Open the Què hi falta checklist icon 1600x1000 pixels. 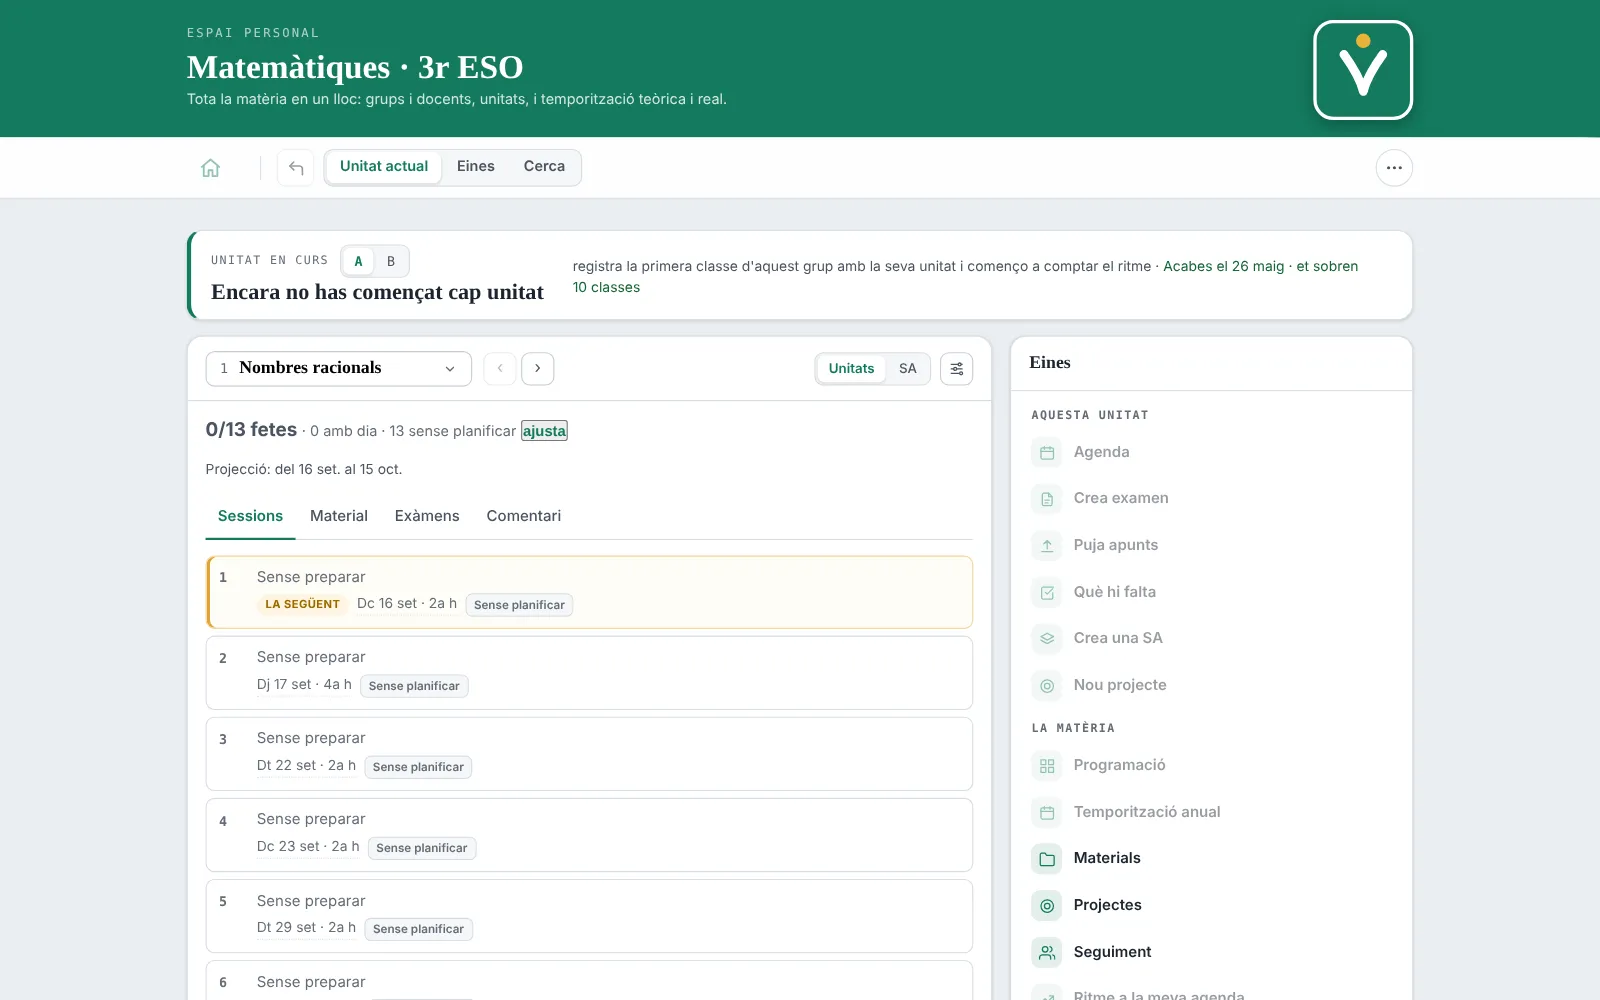(x=1047, y=592)
